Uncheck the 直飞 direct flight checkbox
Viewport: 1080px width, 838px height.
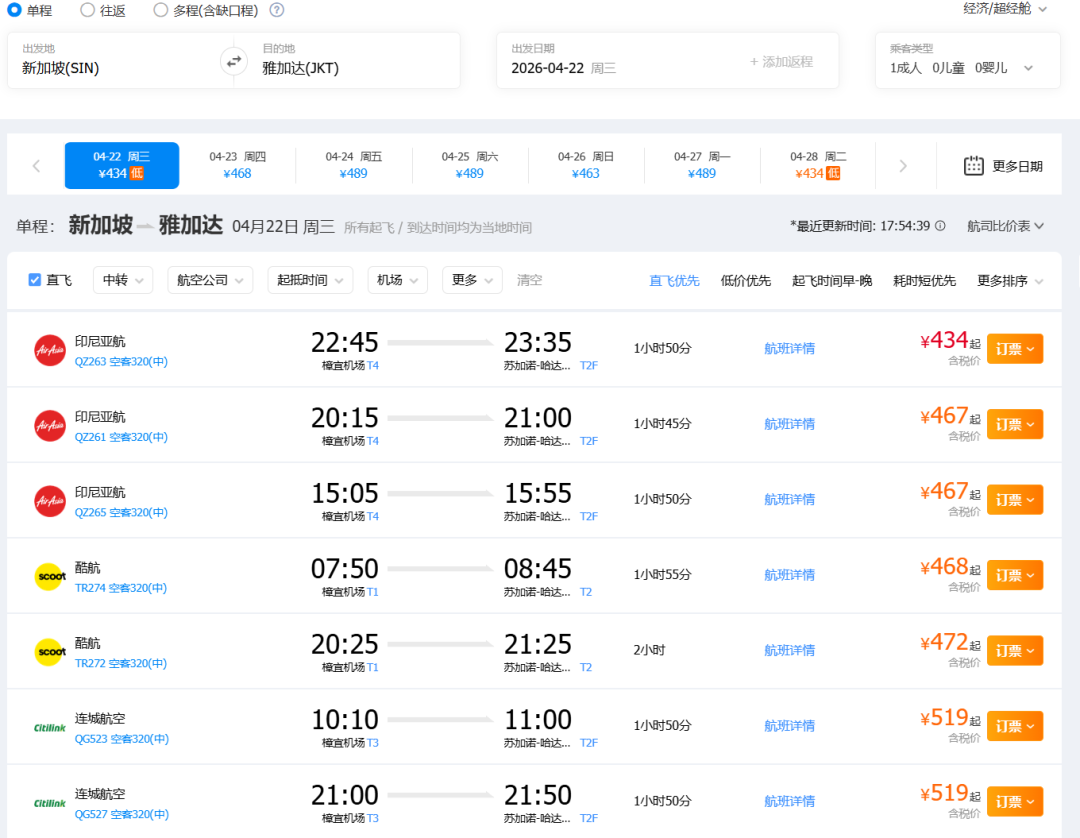[35, 280]
